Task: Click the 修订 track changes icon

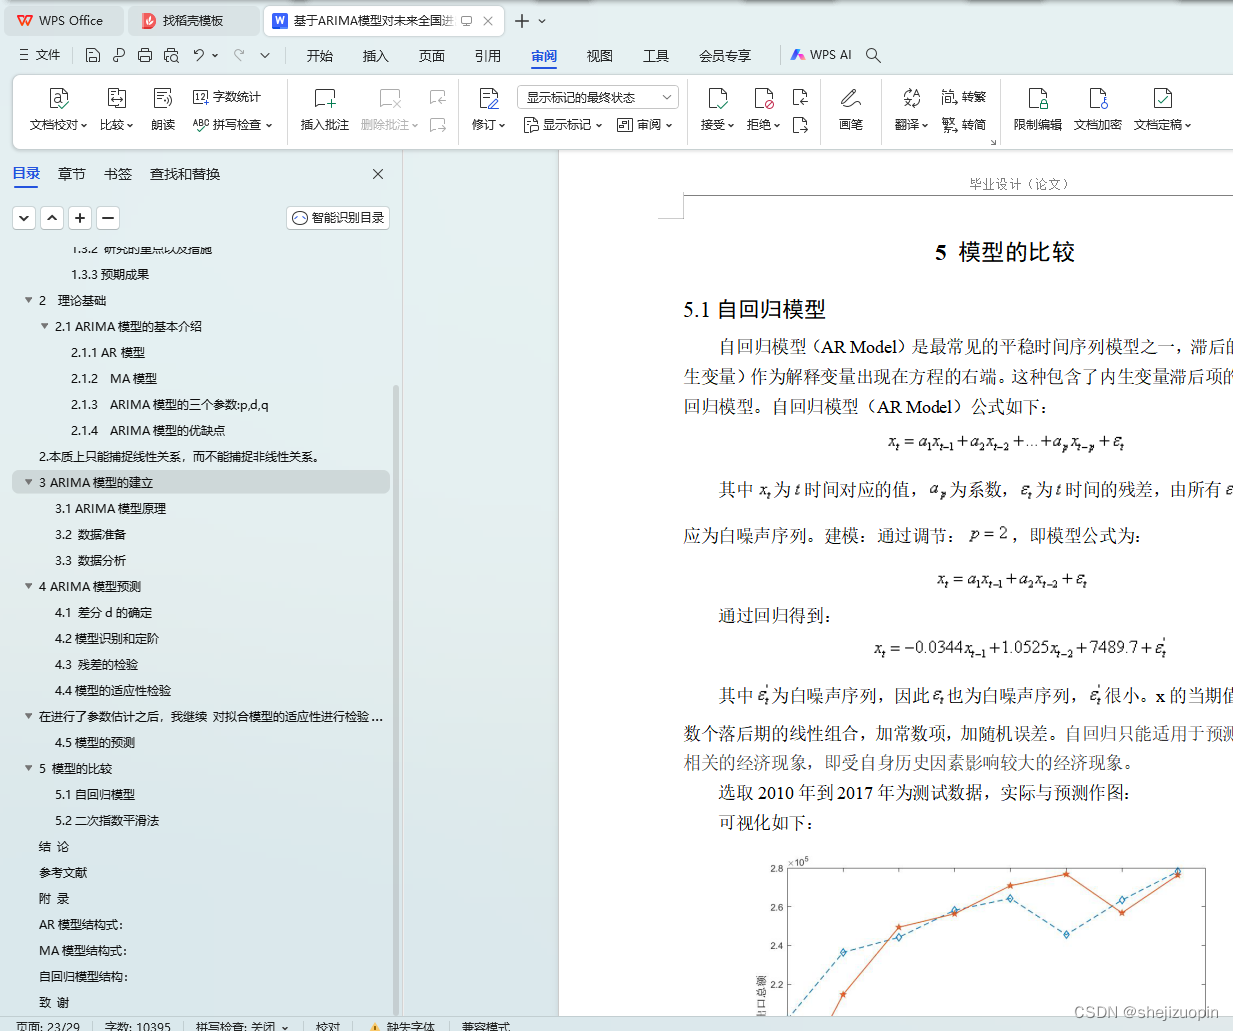Action: click(x=488, y=98)
